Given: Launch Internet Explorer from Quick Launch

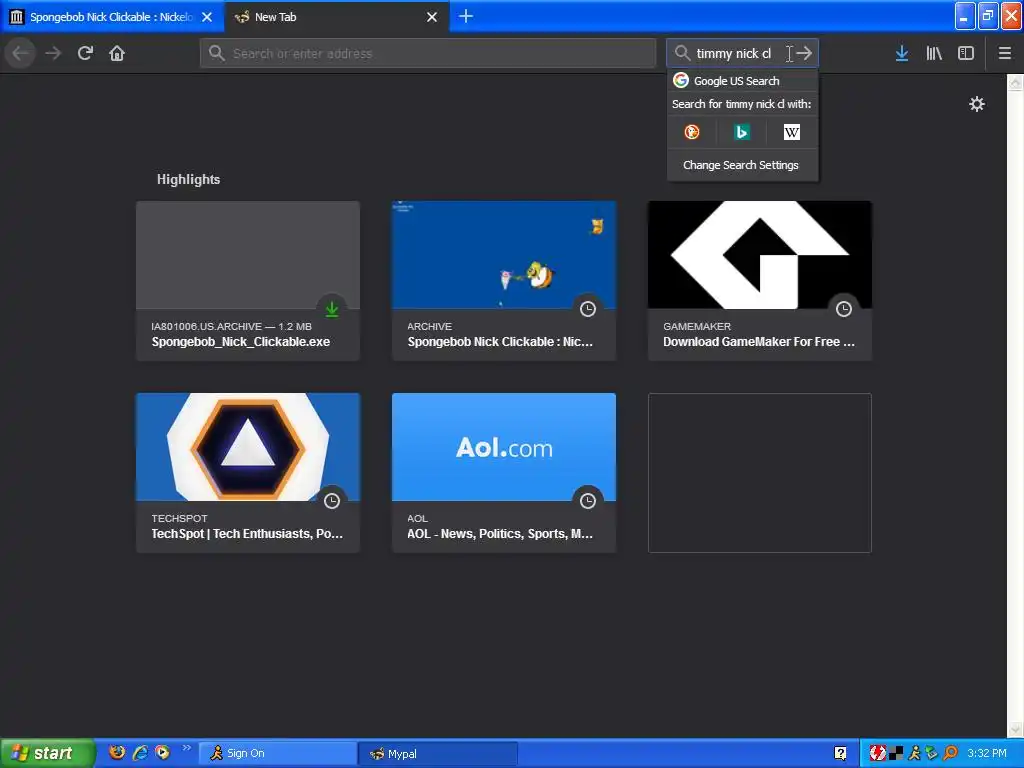Looking at the screenshot, I should click(x=140, y=752).
